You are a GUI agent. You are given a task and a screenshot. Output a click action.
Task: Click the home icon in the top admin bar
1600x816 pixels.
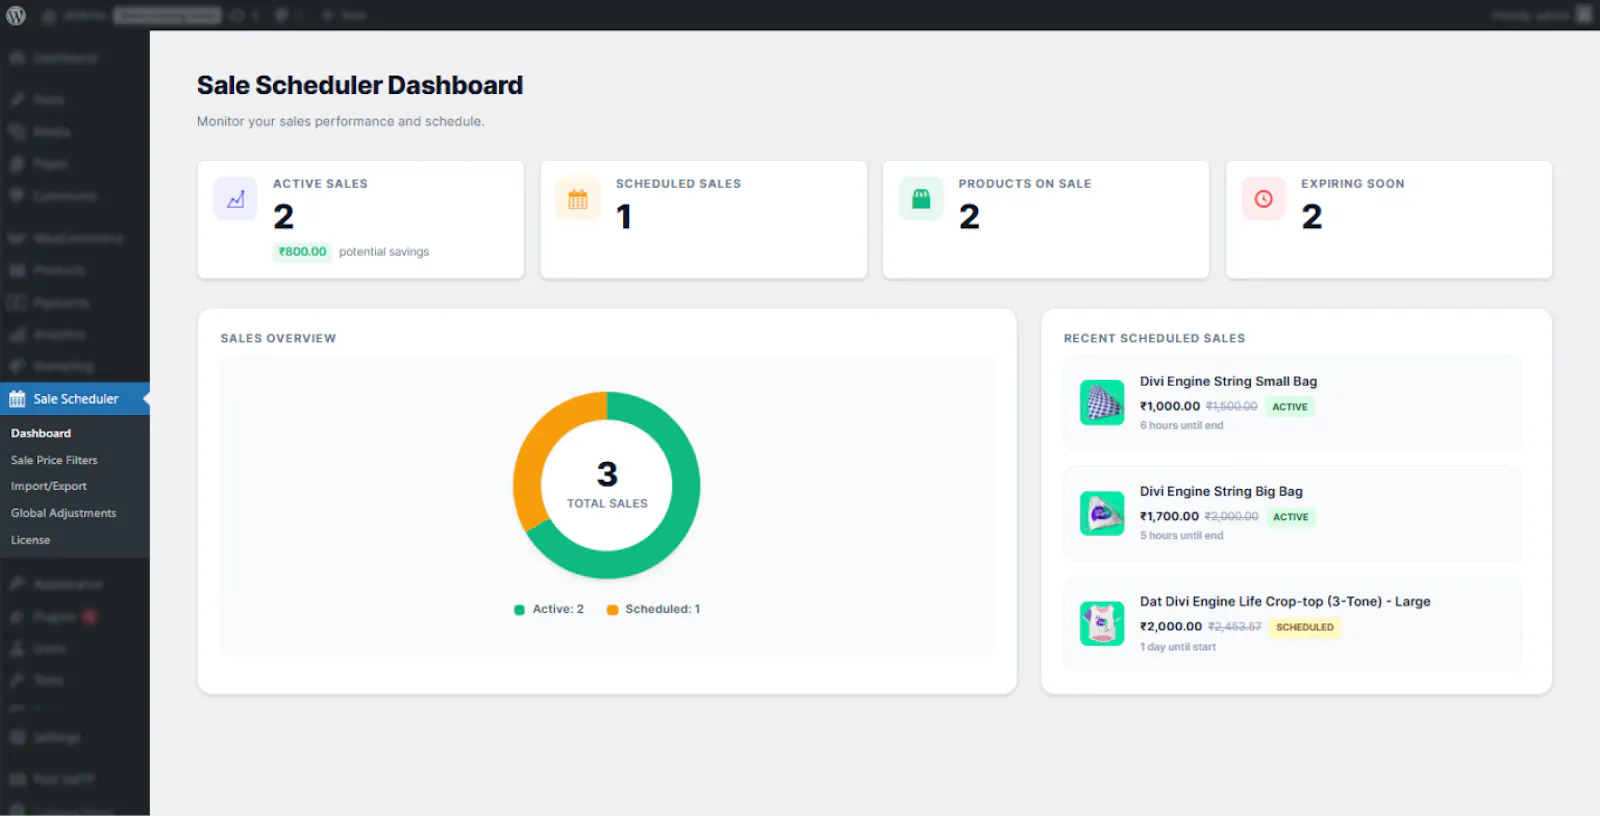(x=49, y=15)
